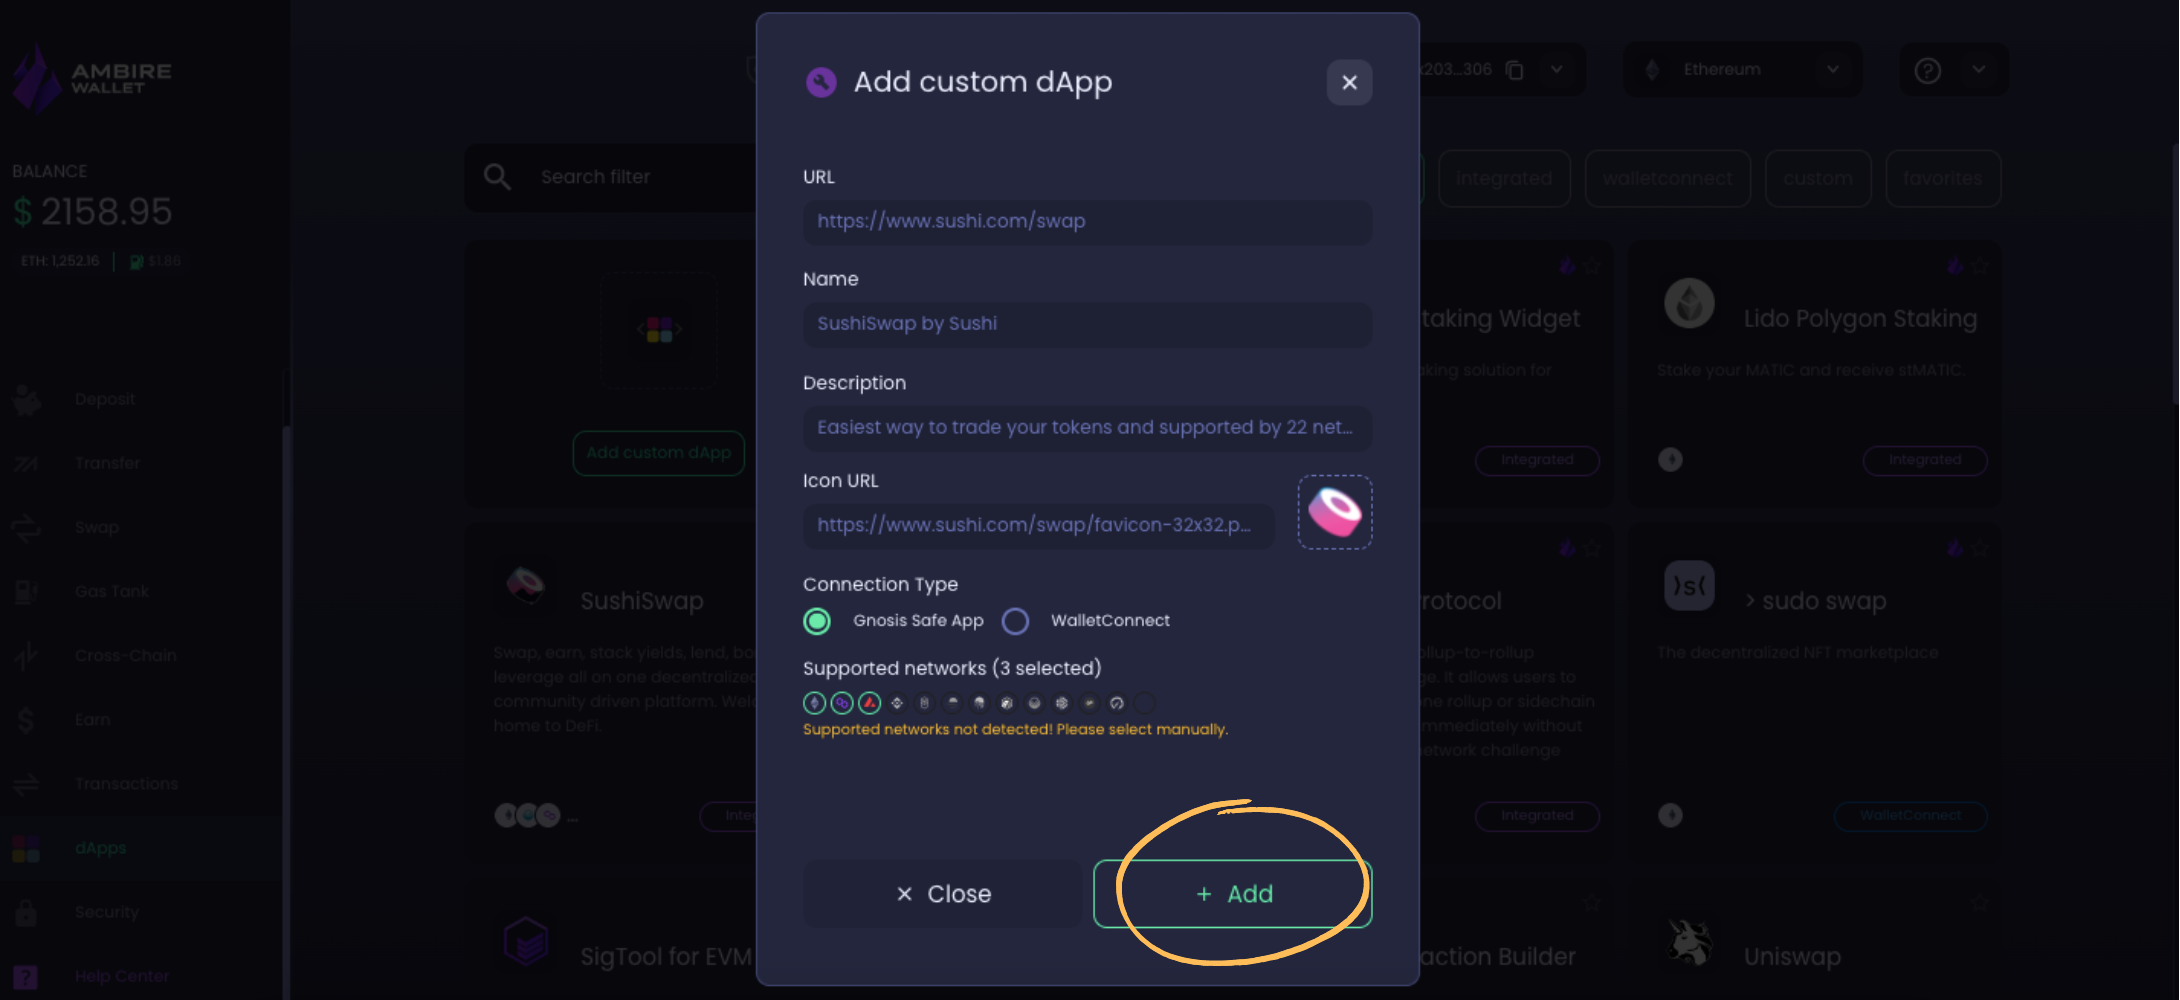
Task: Toggle the Ethereum network icon
Action: pyautogui.click(x=815, y=703)
